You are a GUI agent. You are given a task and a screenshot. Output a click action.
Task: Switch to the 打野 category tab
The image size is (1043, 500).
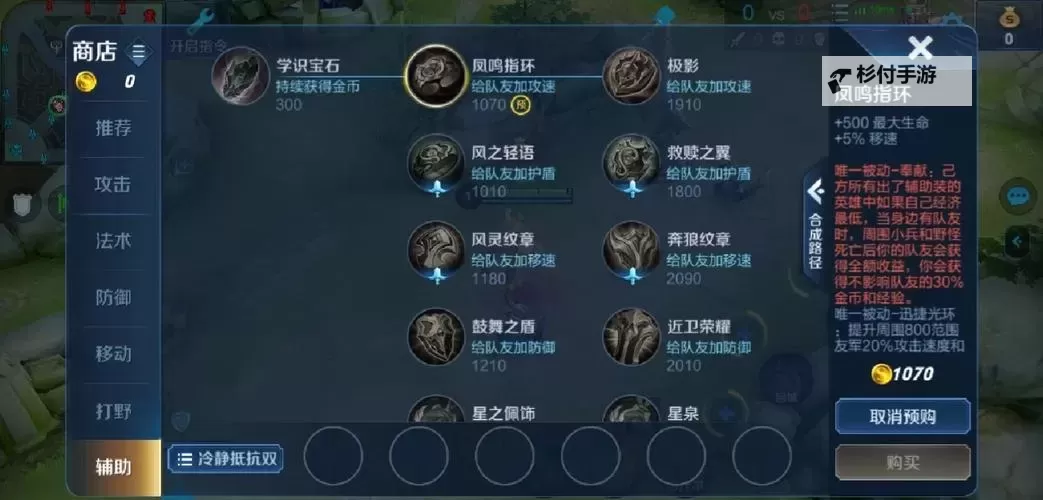[x=112, y=411]
